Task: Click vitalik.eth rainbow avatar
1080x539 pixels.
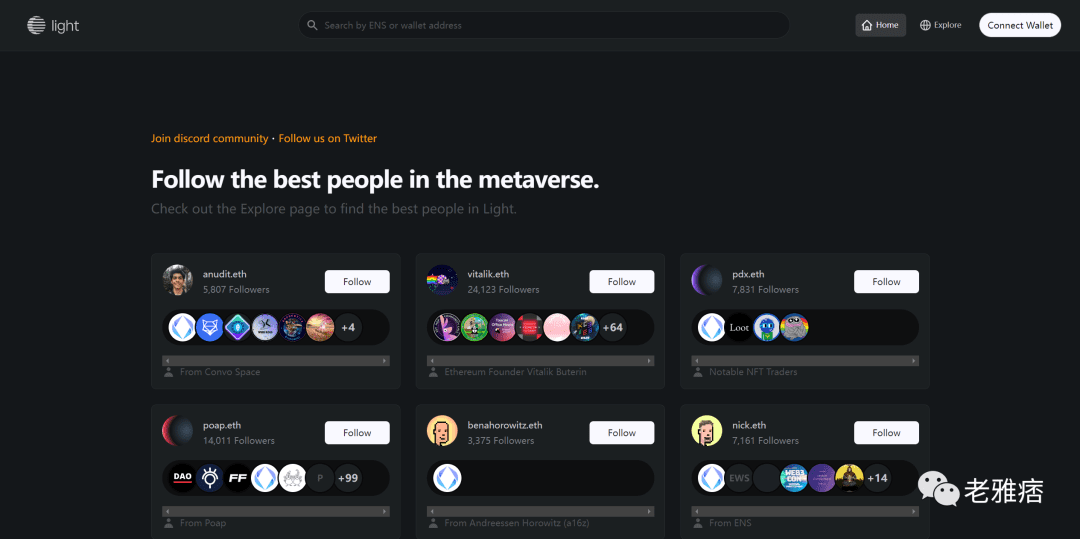Action: (x=442, y=280)
